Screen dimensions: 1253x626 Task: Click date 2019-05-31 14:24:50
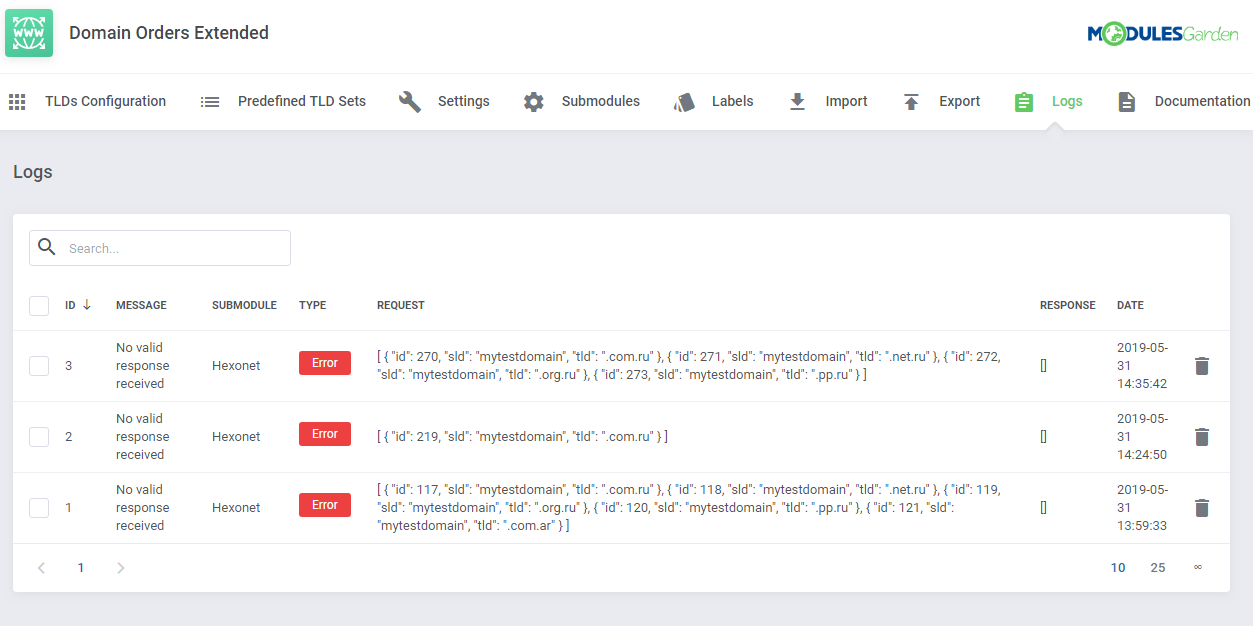pyautogui.click(x=1142, y=437)
